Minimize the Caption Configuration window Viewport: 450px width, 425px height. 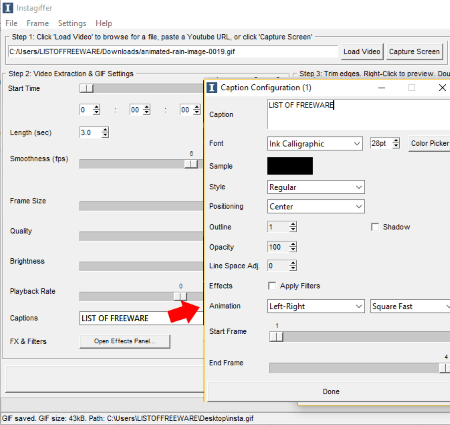(x=382, y=88)
